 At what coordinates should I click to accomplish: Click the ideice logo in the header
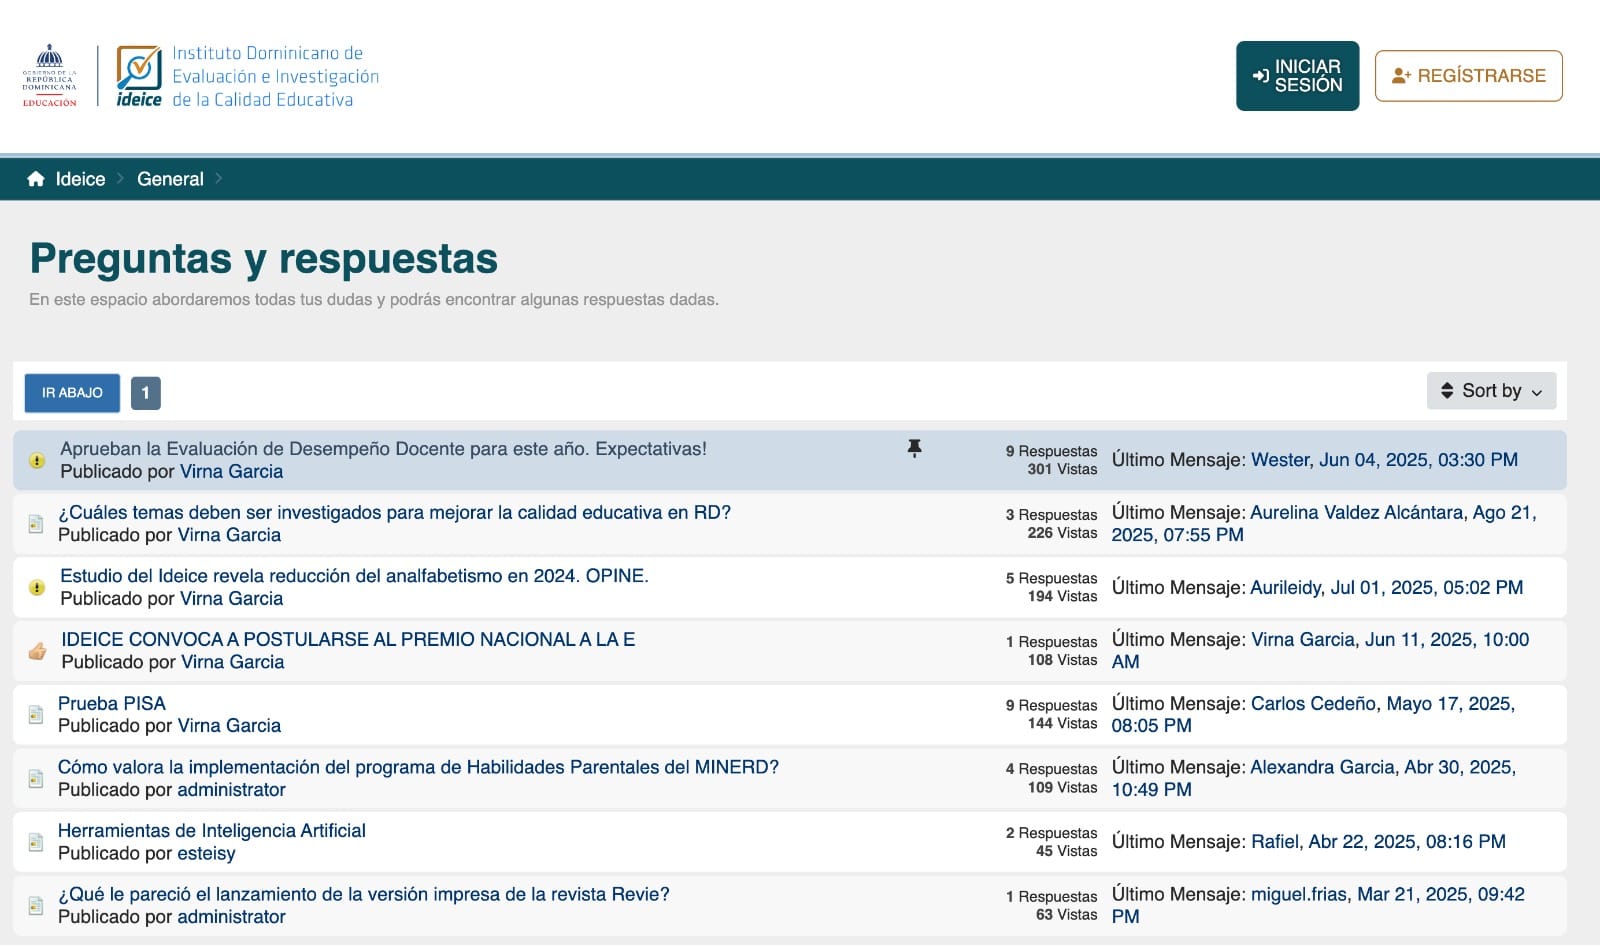tap(139, 76)
